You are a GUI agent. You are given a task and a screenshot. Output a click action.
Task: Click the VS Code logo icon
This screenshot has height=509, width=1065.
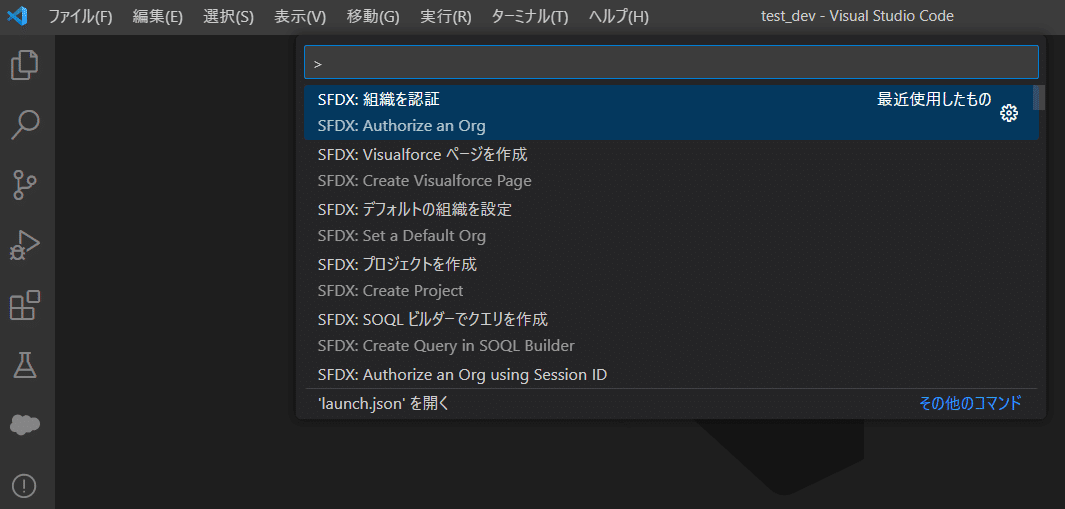tap(17, 16)
